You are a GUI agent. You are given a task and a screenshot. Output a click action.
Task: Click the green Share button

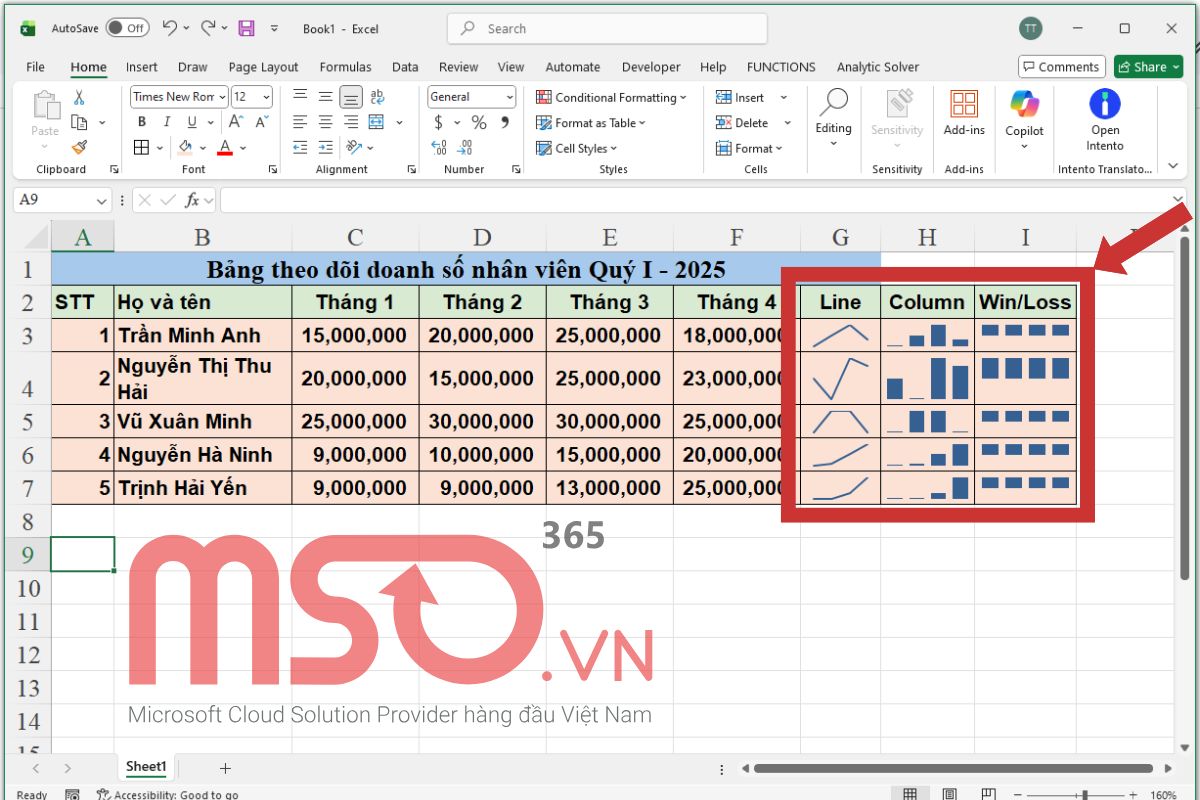point(1148,67)
